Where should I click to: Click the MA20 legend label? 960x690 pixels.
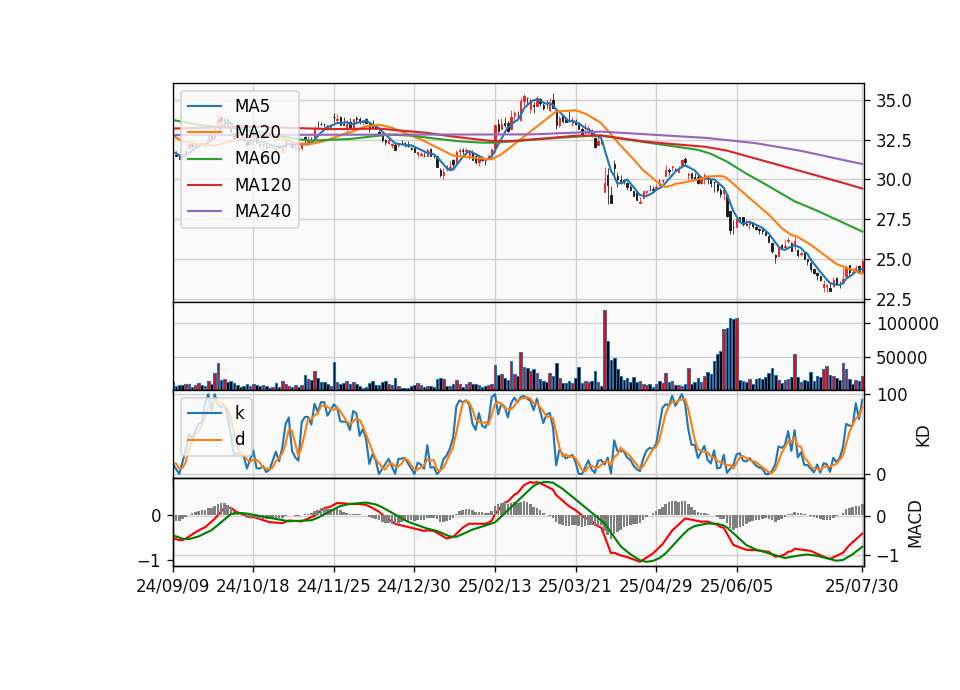(x=258, y=132)
